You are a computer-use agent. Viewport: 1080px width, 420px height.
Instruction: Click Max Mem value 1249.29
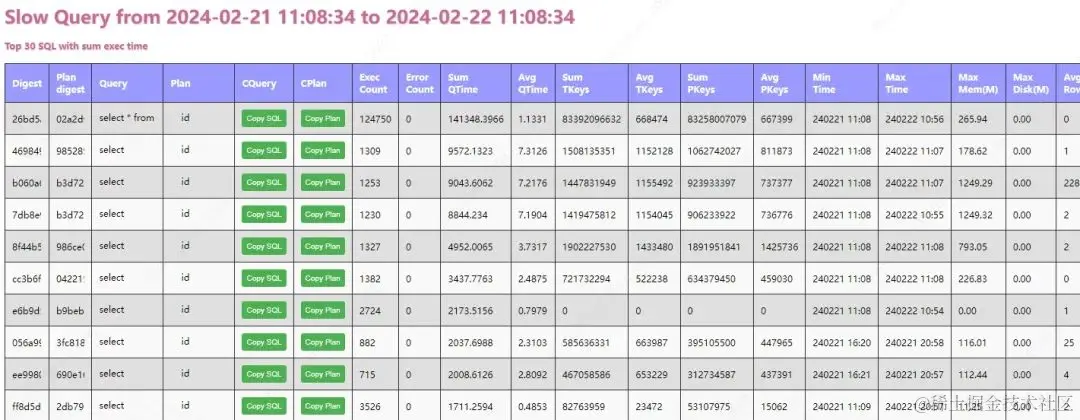coord(974,183)
